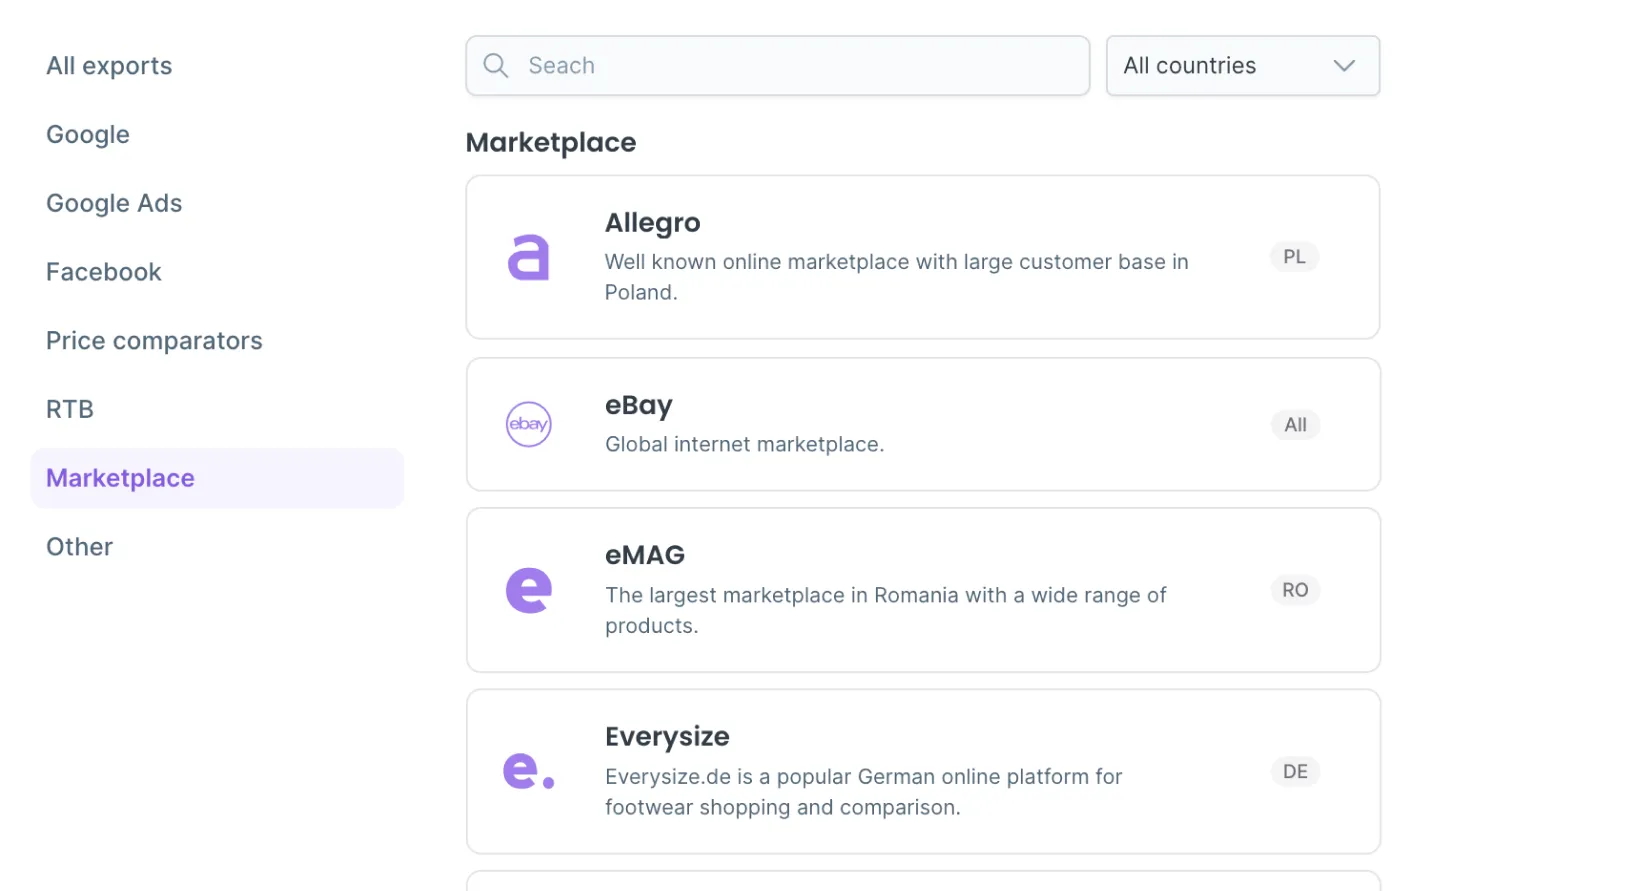The image size is (1632, 891).
Task: Open the Facebook exports category
Action: (104, 272)
